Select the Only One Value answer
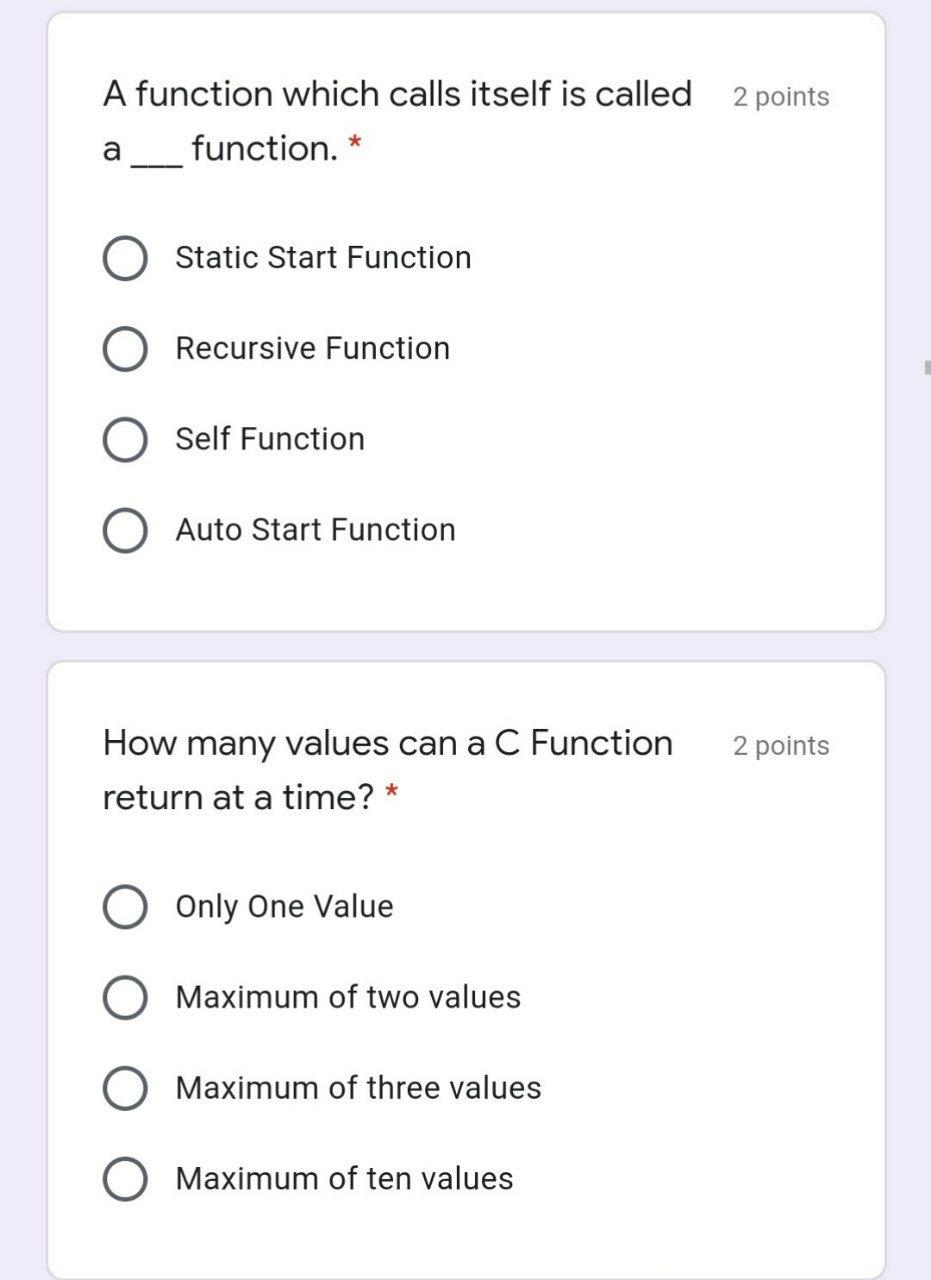This screenshot has width=931, height=1280. [x=122, y=907]
